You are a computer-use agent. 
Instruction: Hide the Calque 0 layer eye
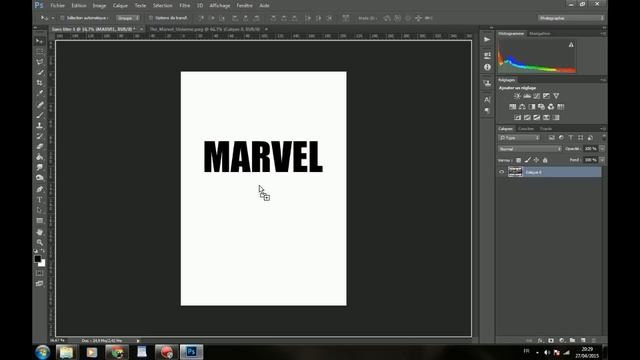point(502,172)
